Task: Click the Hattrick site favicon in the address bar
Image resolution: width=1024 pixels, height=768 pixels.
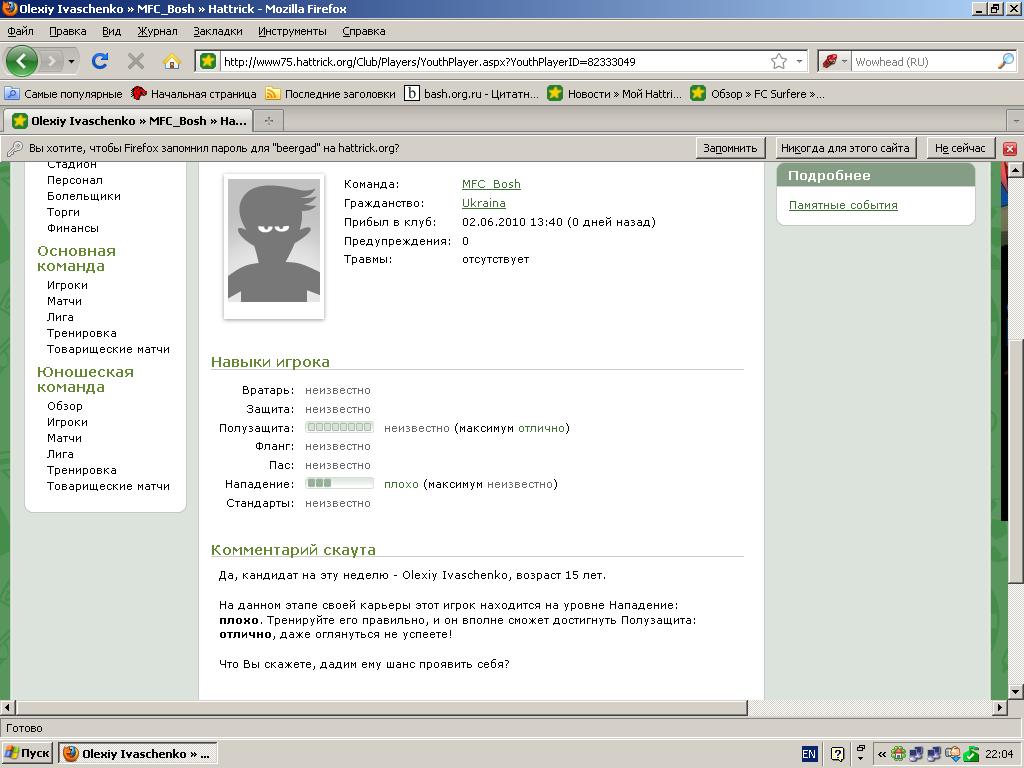Action: (208, 61)
